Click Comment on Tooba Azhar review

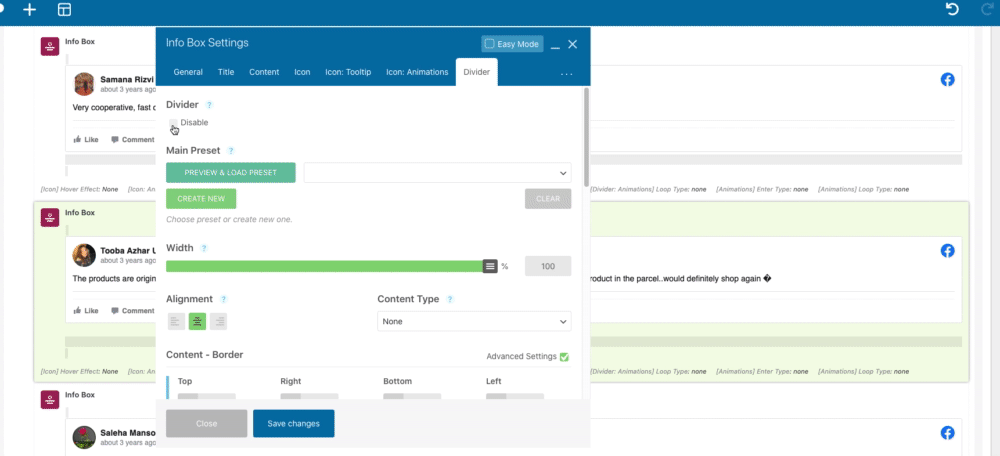[x=133, y=311]
